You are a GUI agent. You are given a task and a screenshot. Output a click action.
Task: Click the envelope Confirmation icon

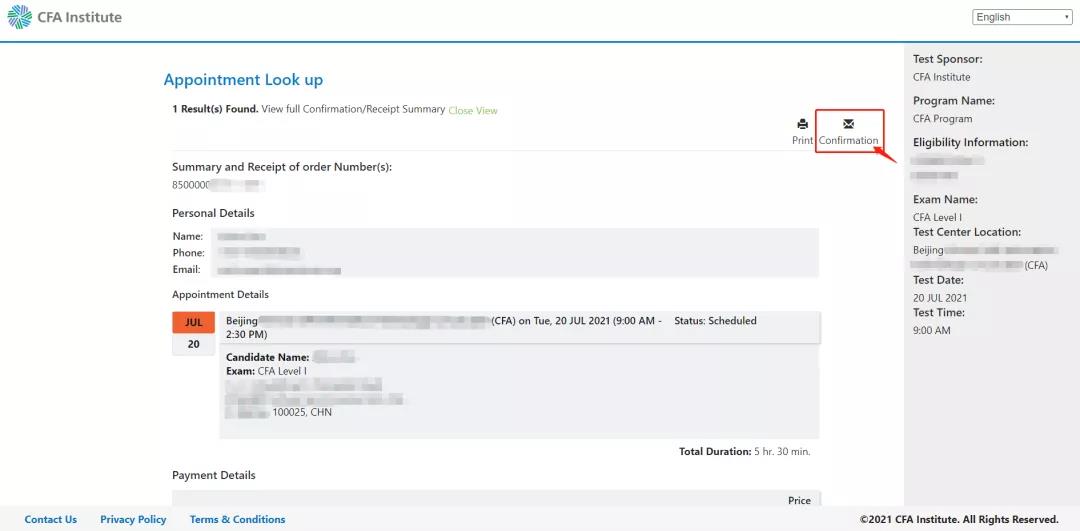849,124
